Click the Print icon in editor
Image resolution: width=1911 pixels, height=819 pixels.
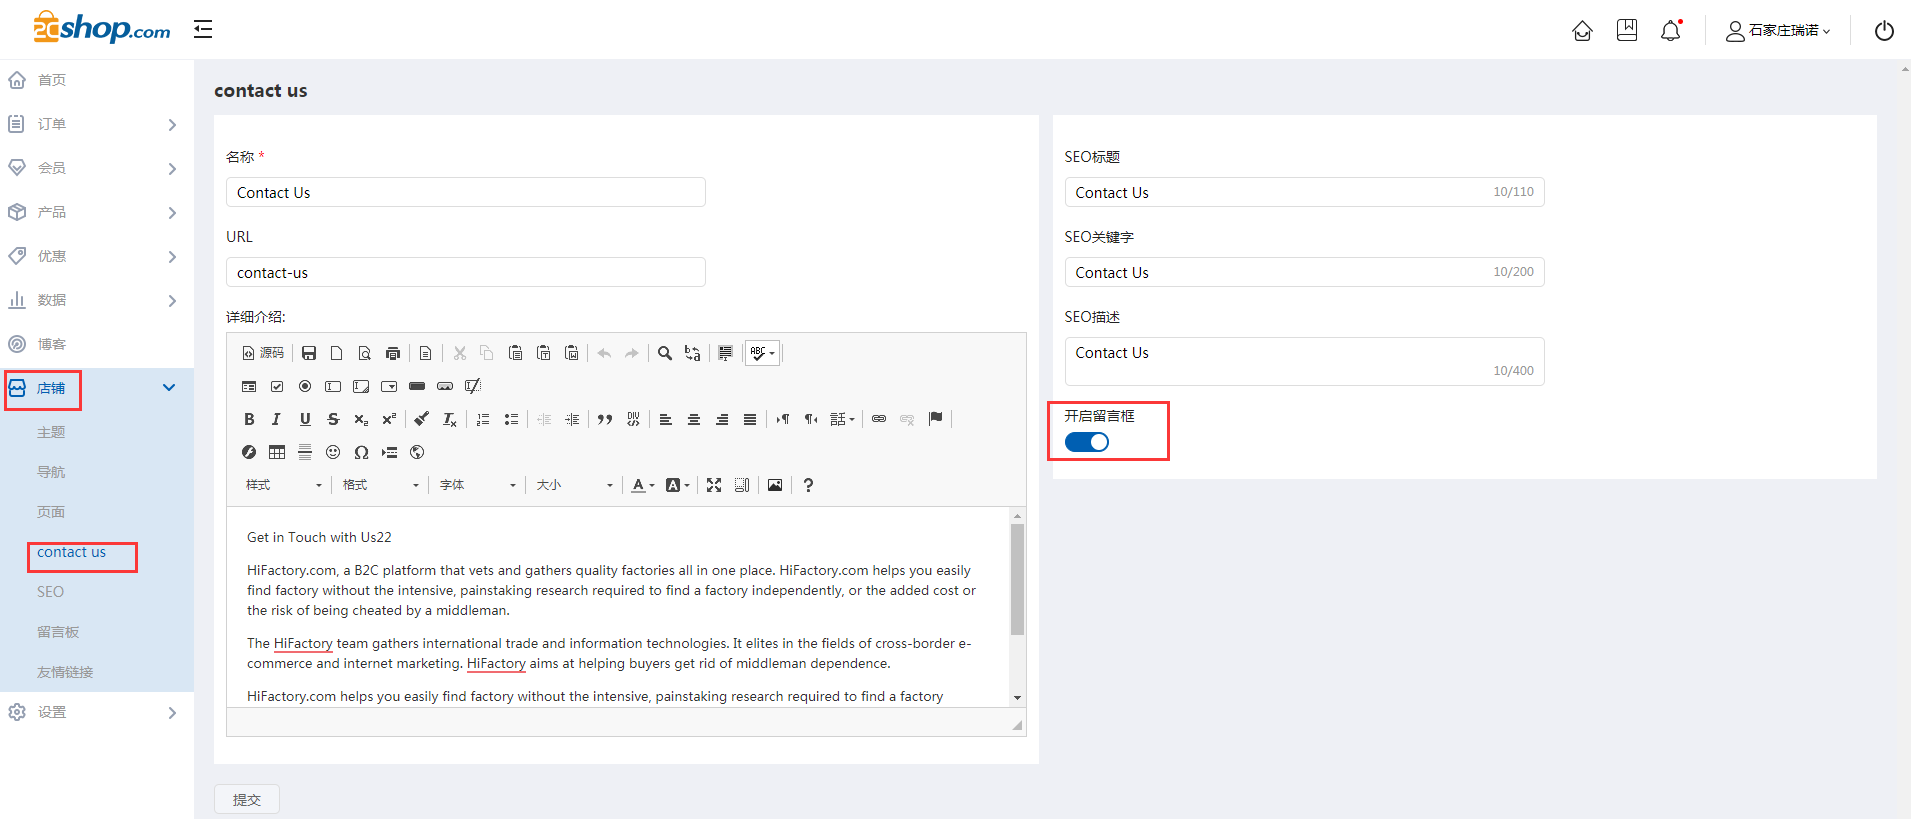click(x=393, y=353)
